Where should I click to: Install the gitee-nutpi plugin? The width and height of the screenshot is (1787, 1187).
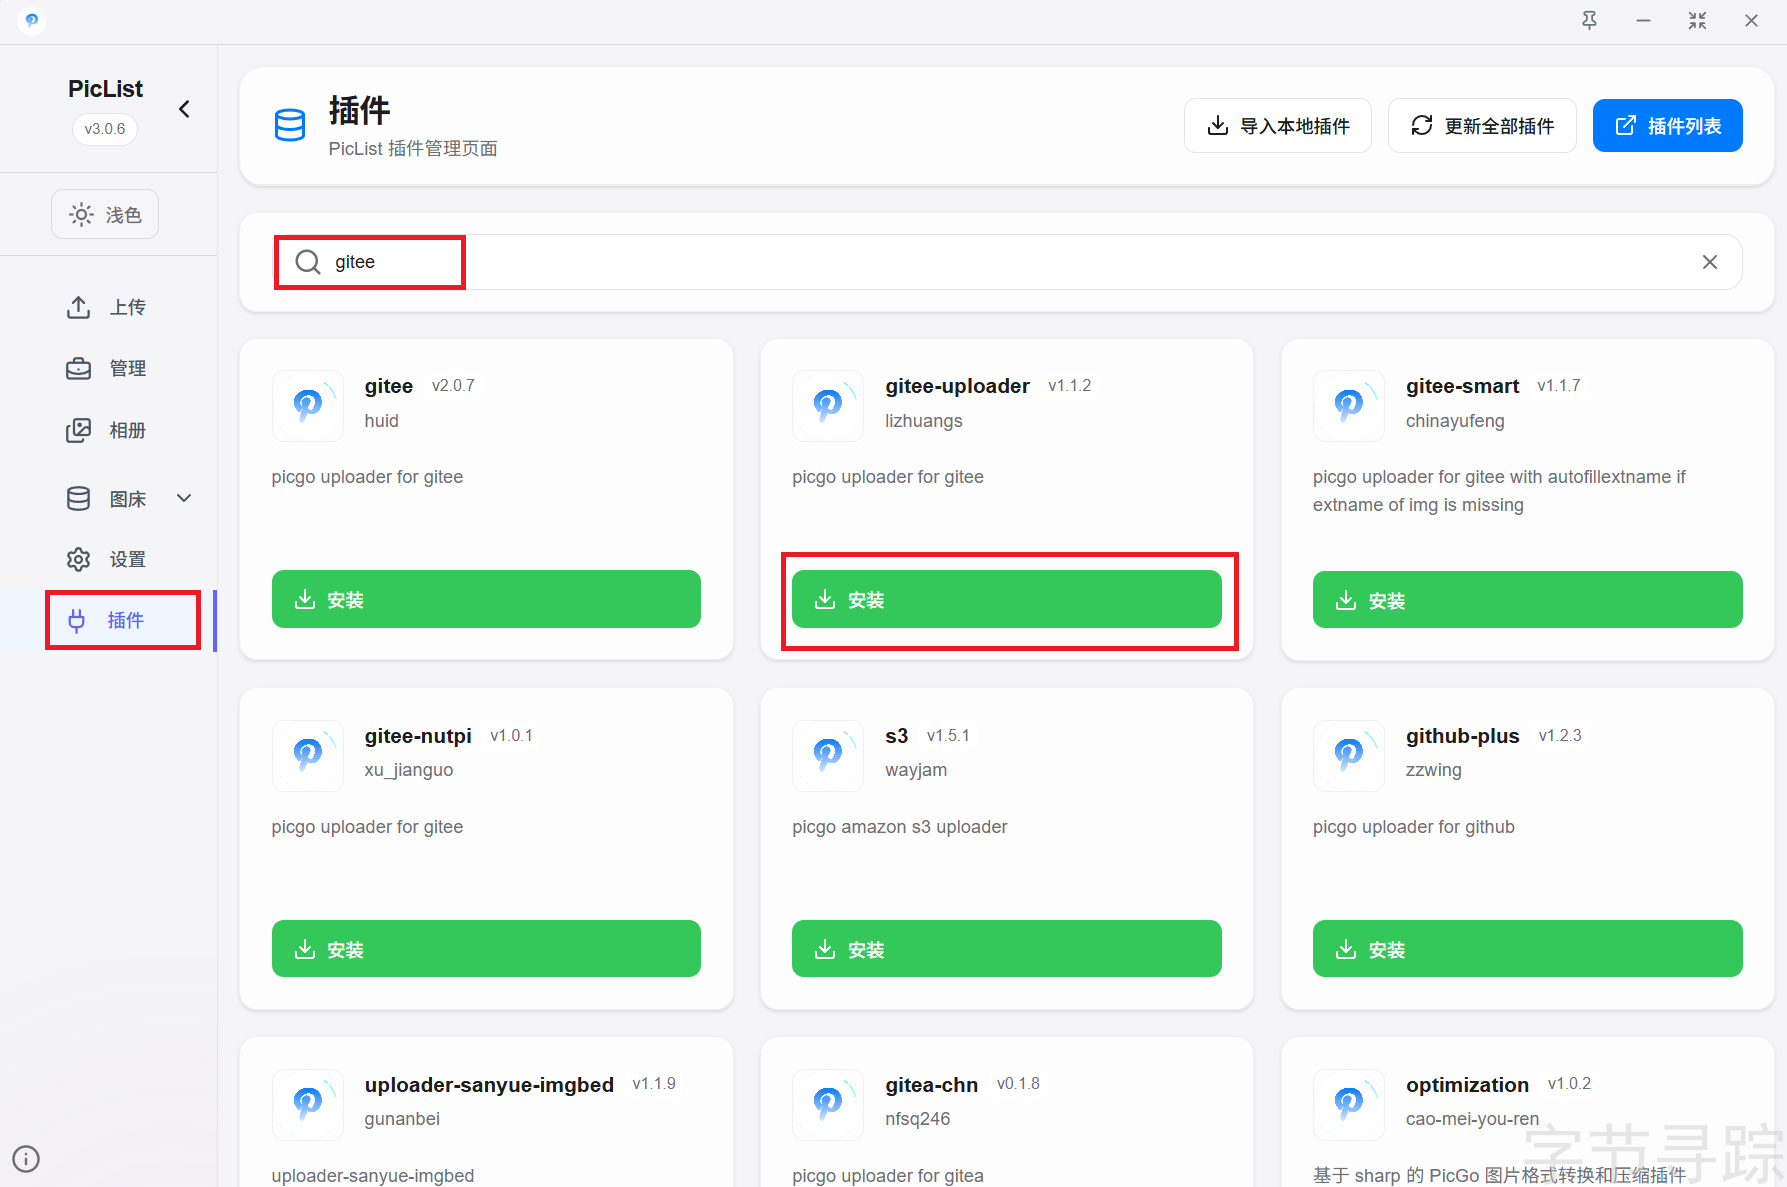pyautogui.click(x=486, y=948)
